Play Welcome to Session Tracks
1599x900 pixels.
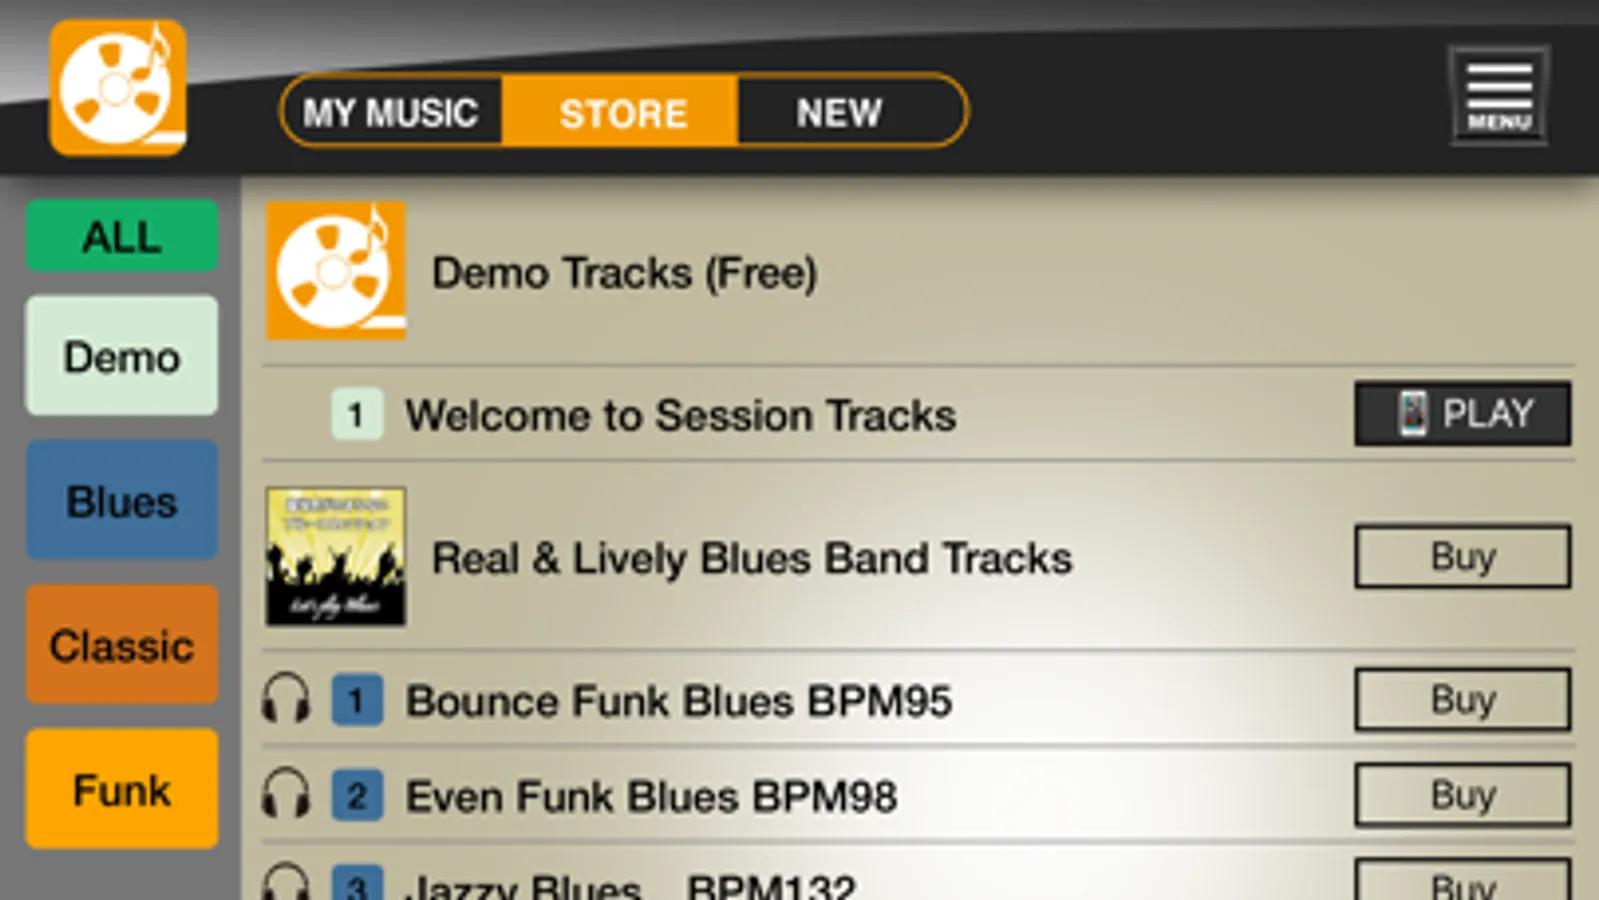[1463, 413]
